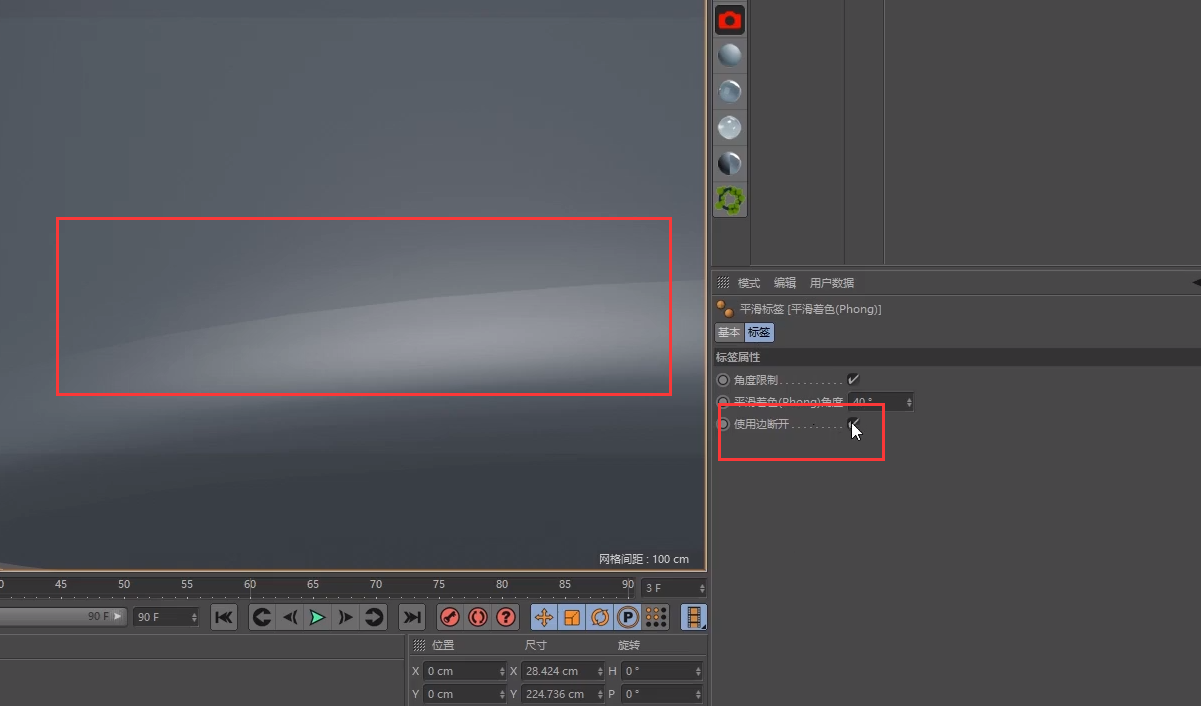Select the light glass sphere icon
1201x706 pixels.
(730, 127)
